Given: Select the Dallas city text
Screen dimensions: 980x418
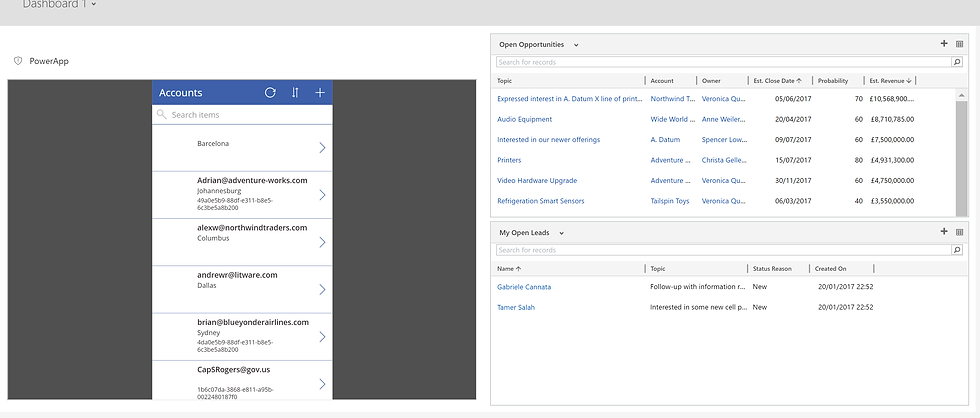Looking at the screenshot, I should (x=206, y=285).
